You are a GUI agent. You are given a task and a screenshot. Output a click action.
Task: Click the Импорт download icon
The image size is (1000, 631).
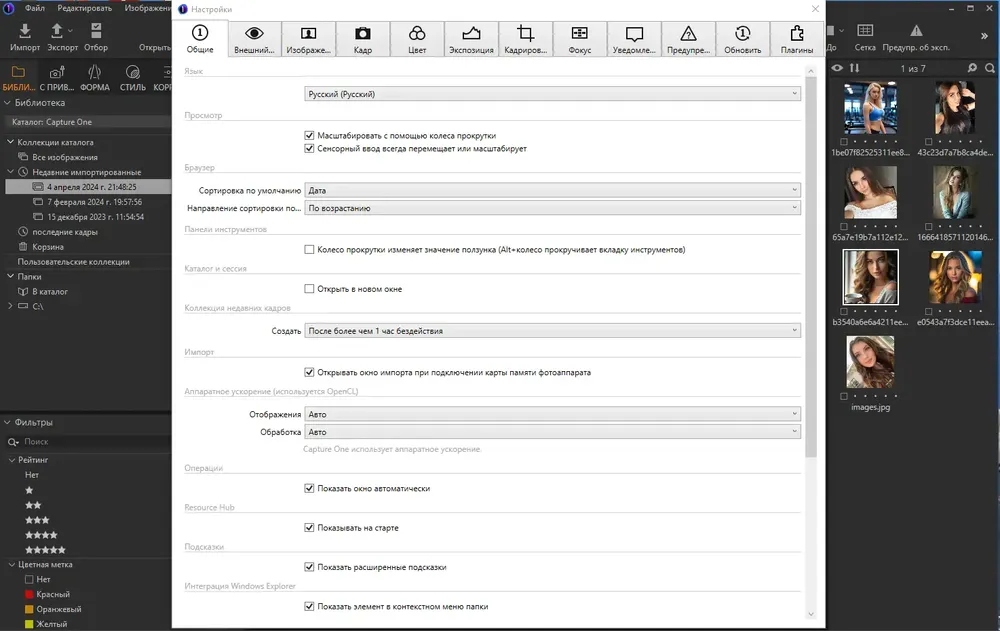(x=25, y=31)
